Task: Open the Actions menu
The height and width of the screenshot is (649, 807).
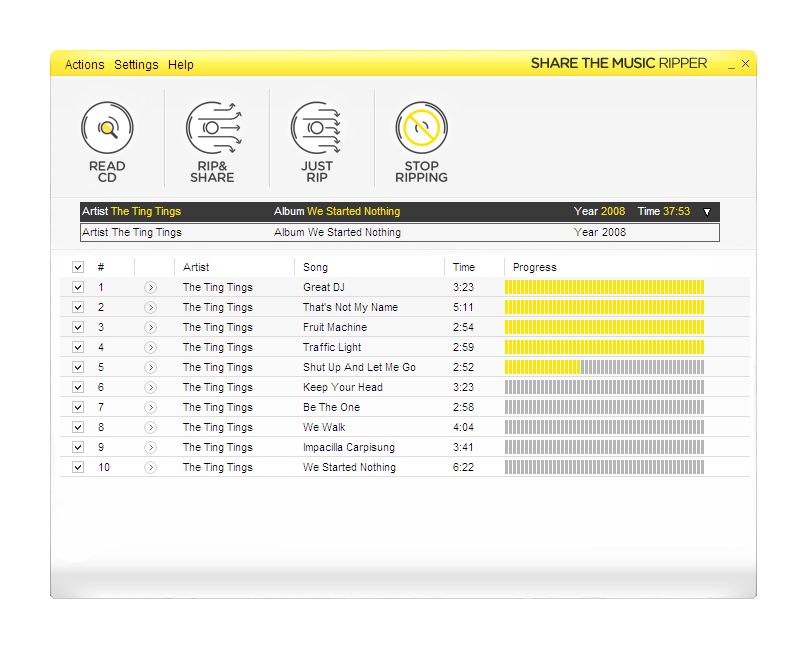Action: (84, 65)
